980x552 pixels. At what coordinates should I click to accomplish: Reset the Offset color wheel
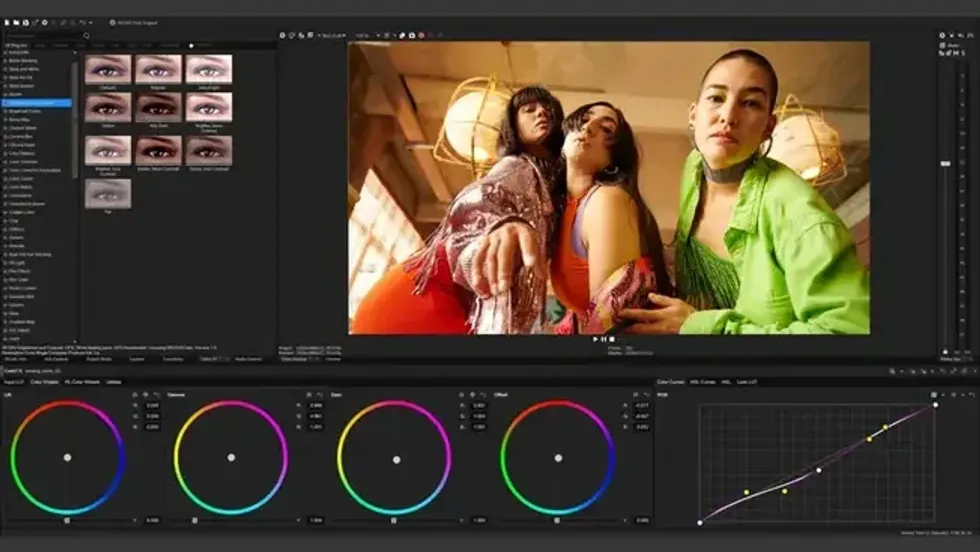646,395
